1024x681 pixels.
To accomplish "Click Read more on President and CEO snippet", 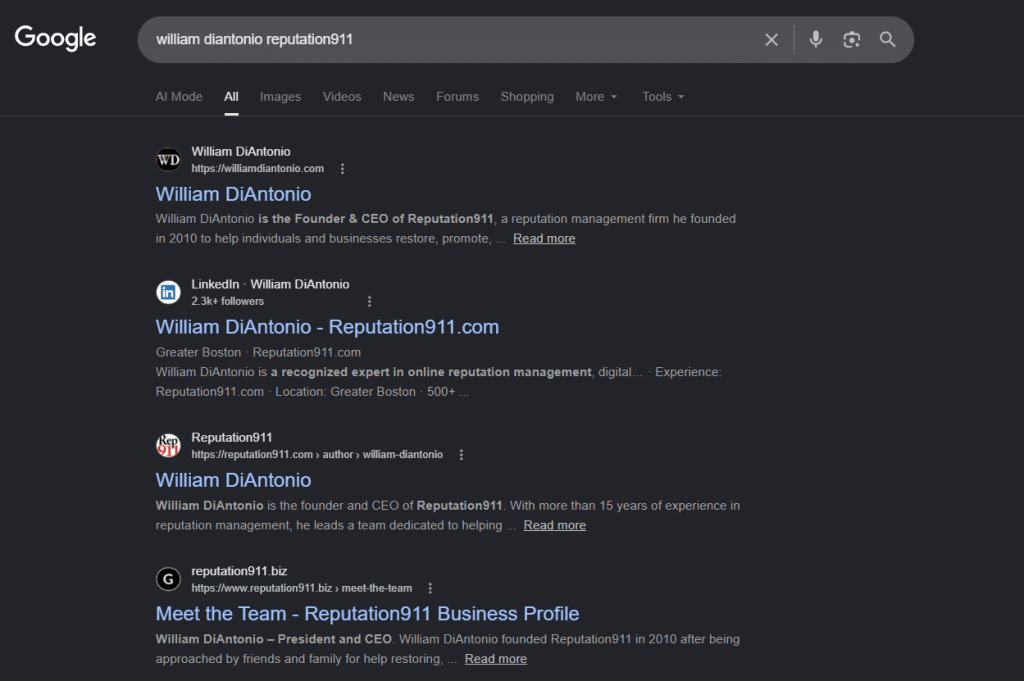I will point(496,659).
